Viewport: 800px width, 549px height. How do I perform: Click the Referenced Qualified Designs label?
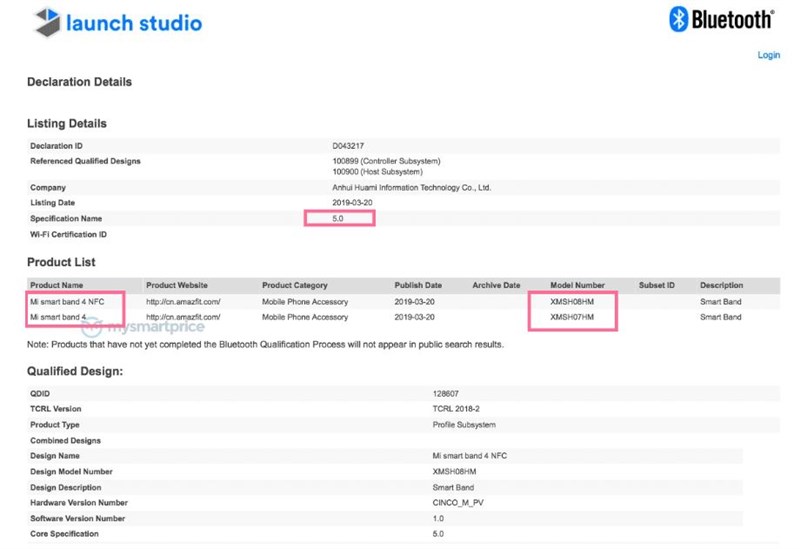click(x=85, y=161)
